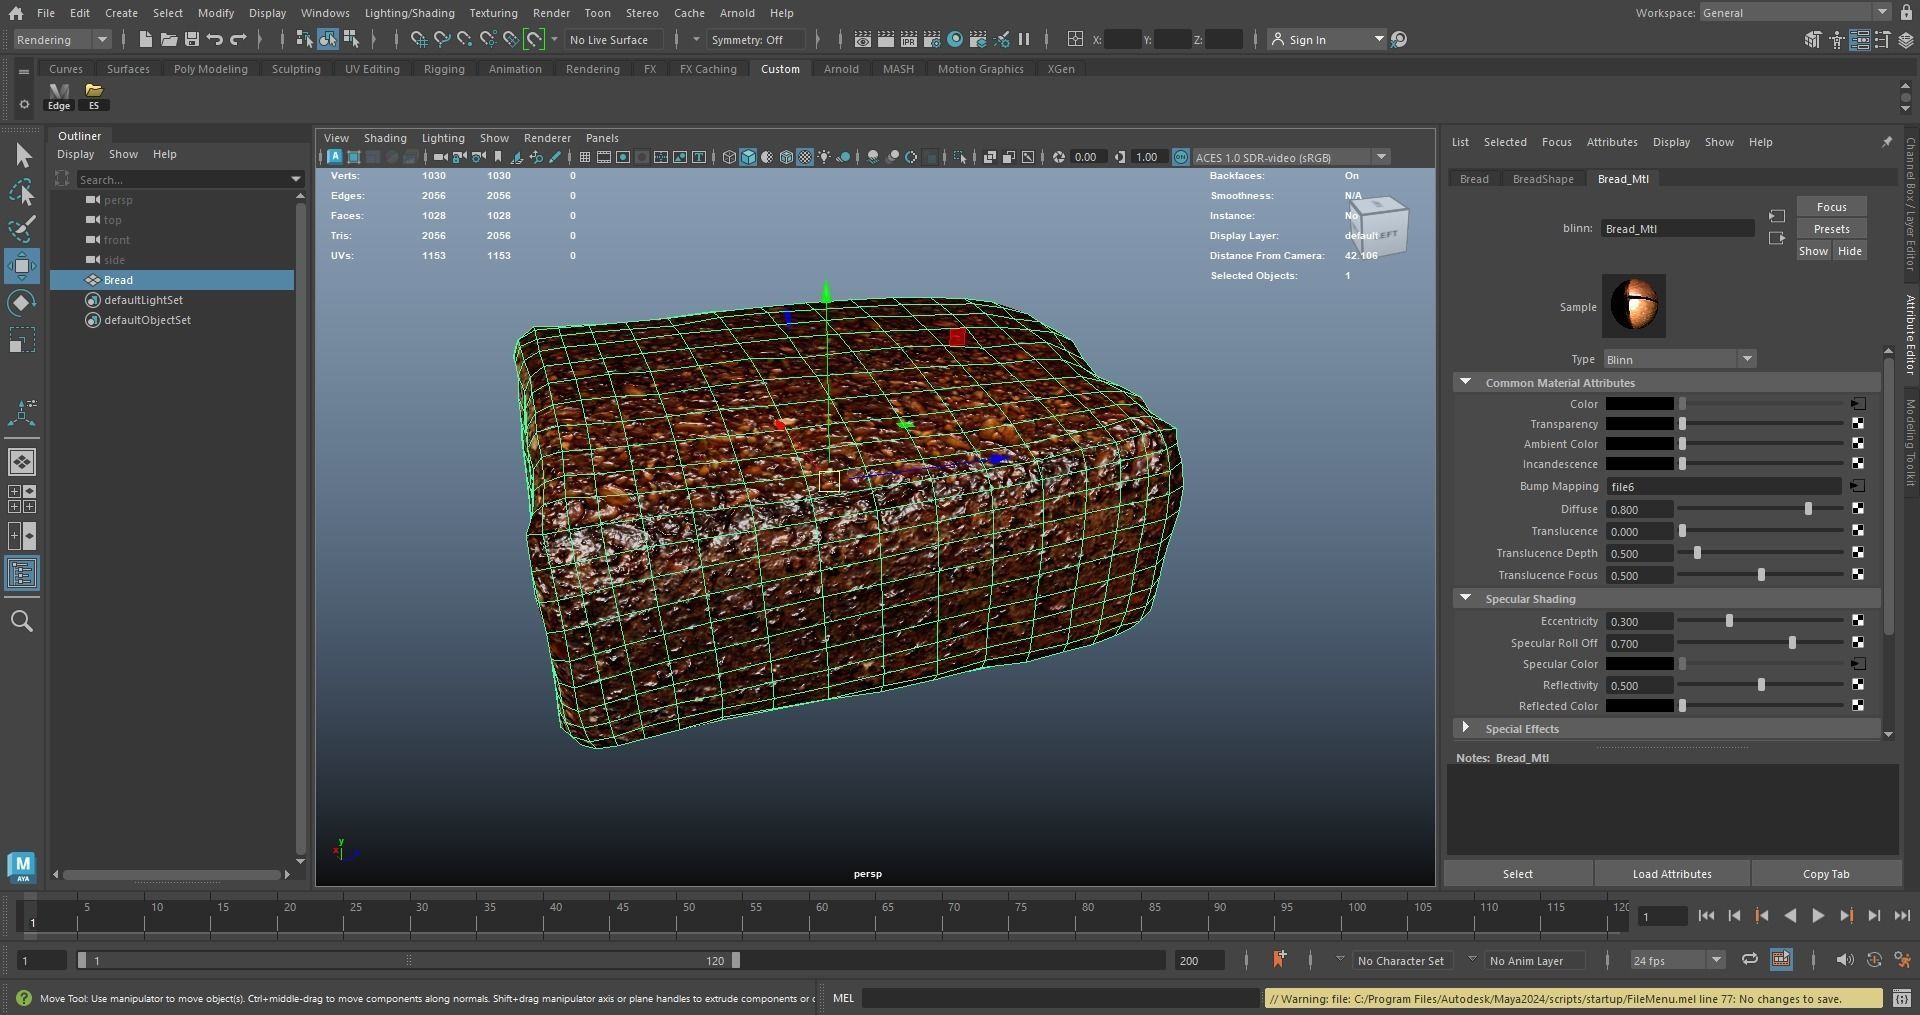Viewport: 1920px width, 1015px height.
Task: Click the Play forwards button
Action: 1817,916
